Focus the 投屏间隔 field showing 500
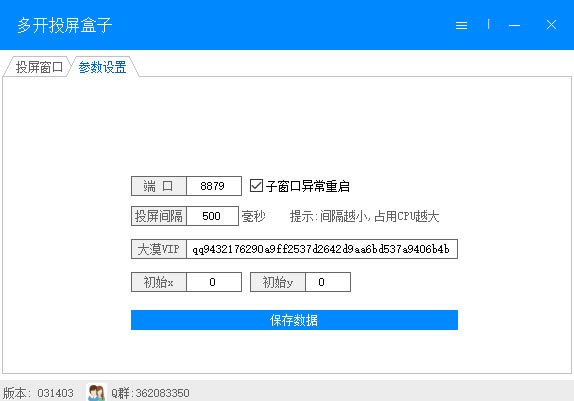574x401 pixels. click(x=212, y=216)
